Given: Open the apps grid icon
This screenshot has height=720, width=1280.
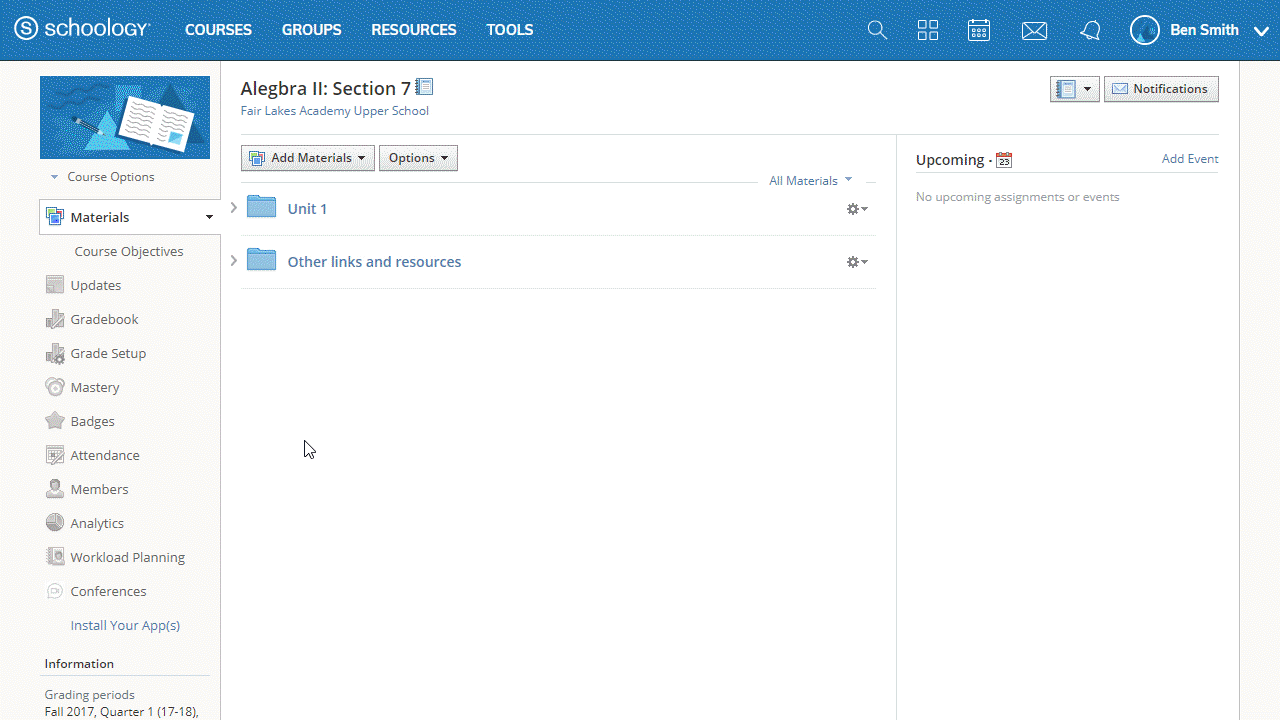Looking at the screenshot, I should pyautogui.click(x=928, y=30).
